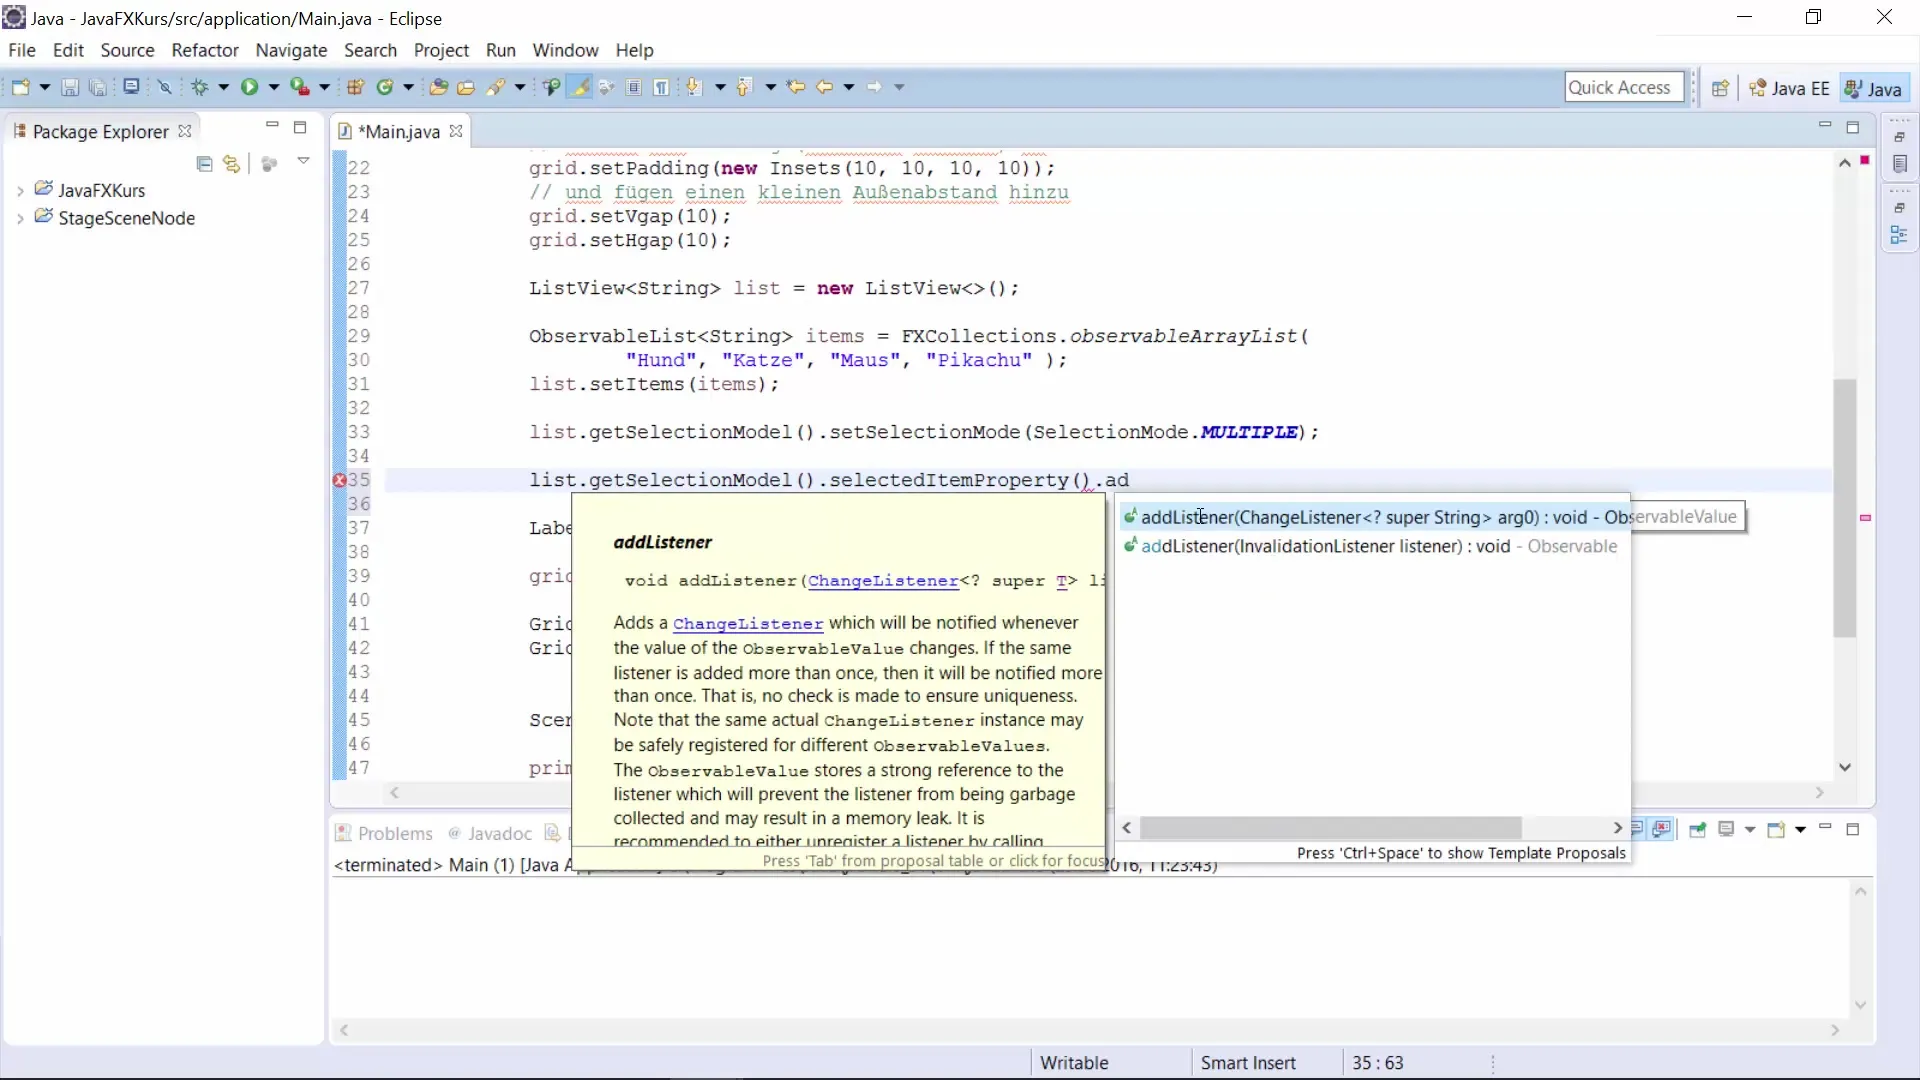Open the Debug dropdown arrow
This screenshot has height=1080, width=1920.
tap(224, 87)
